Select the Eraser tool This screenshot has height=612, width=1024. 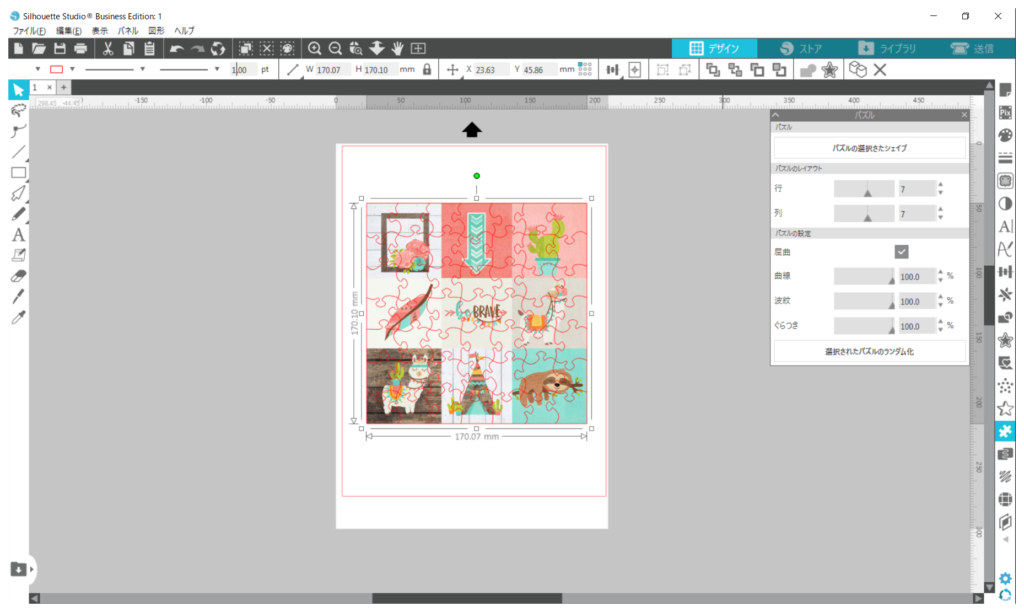point(18,276)
